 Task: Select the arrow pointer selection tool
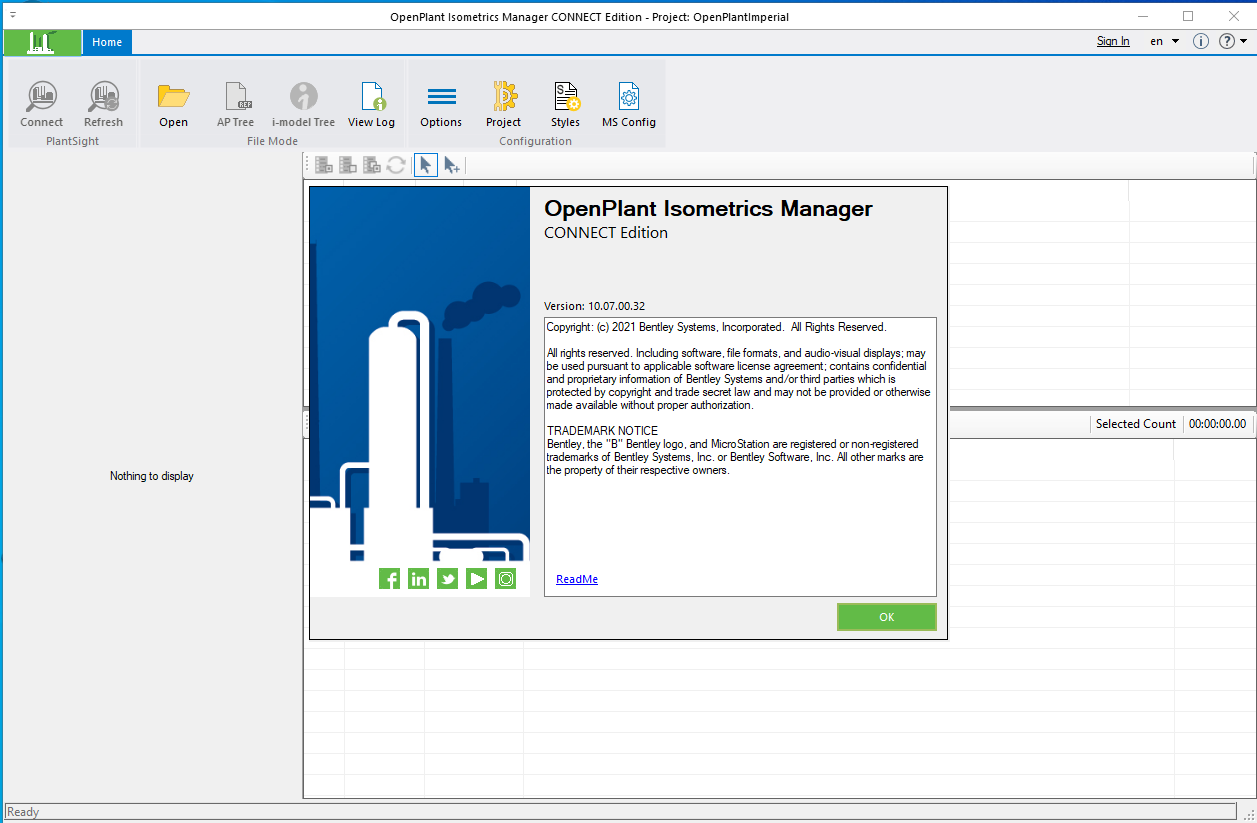click(426, 165)
